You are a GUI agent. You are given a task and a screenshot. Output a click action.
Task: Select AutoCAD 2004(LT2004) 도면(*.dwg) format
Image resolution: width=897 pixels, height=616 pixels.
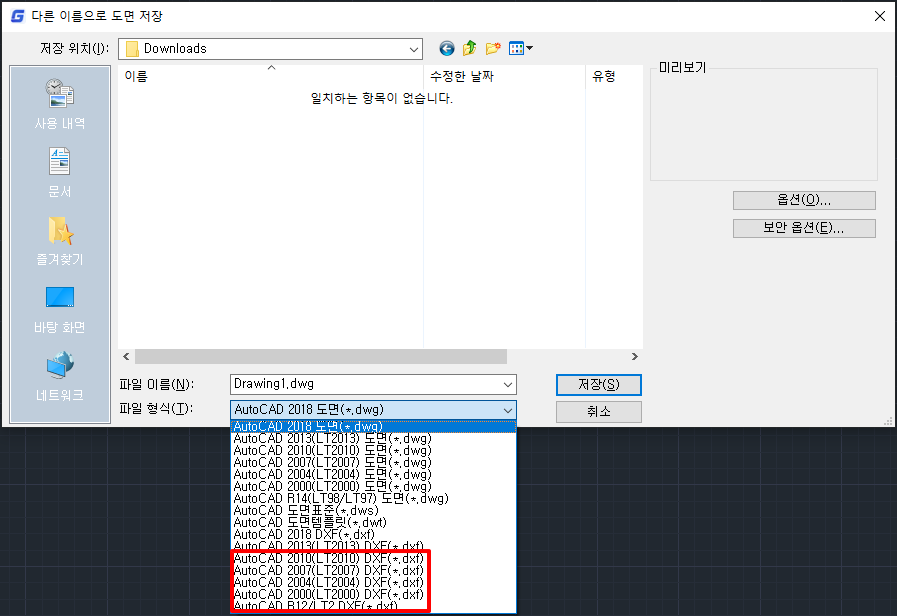tap(373, 475)
